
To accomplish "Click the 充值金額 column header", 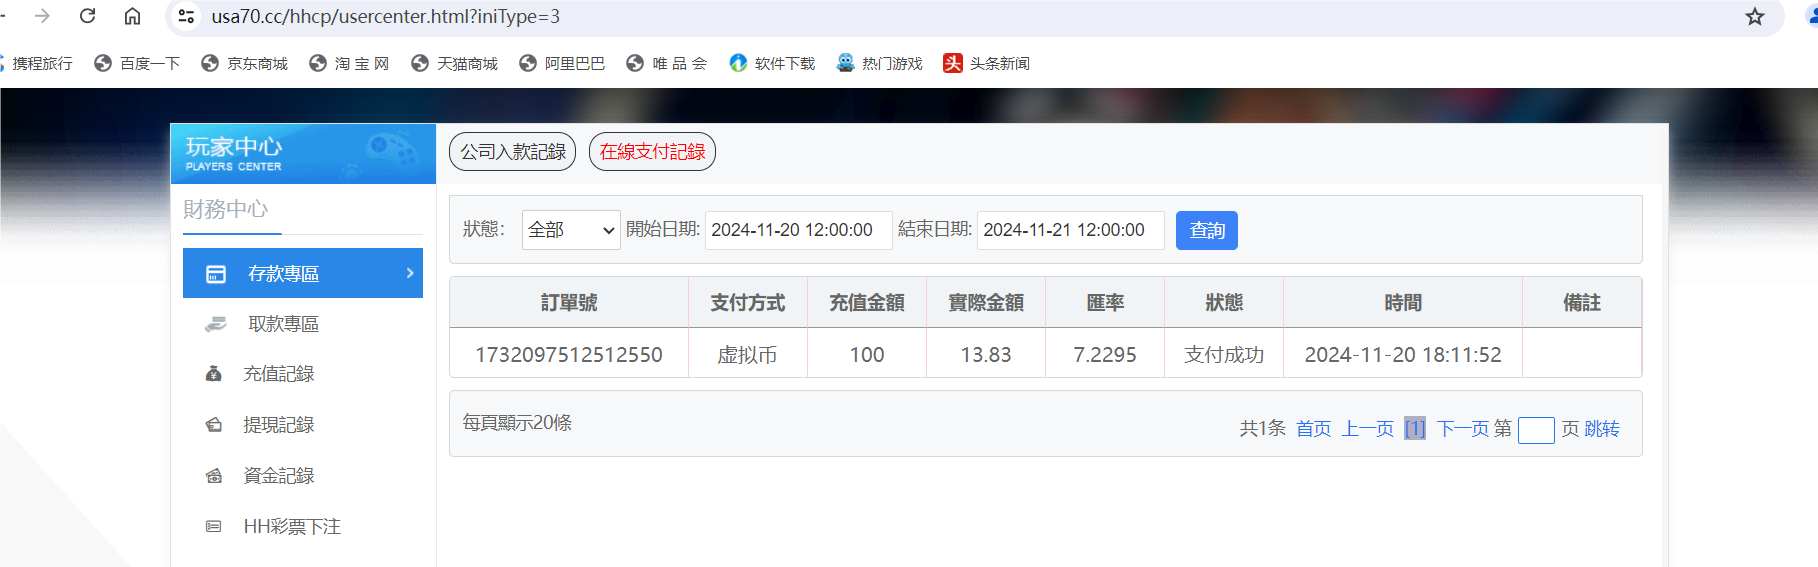I will [x=867, y=302].
